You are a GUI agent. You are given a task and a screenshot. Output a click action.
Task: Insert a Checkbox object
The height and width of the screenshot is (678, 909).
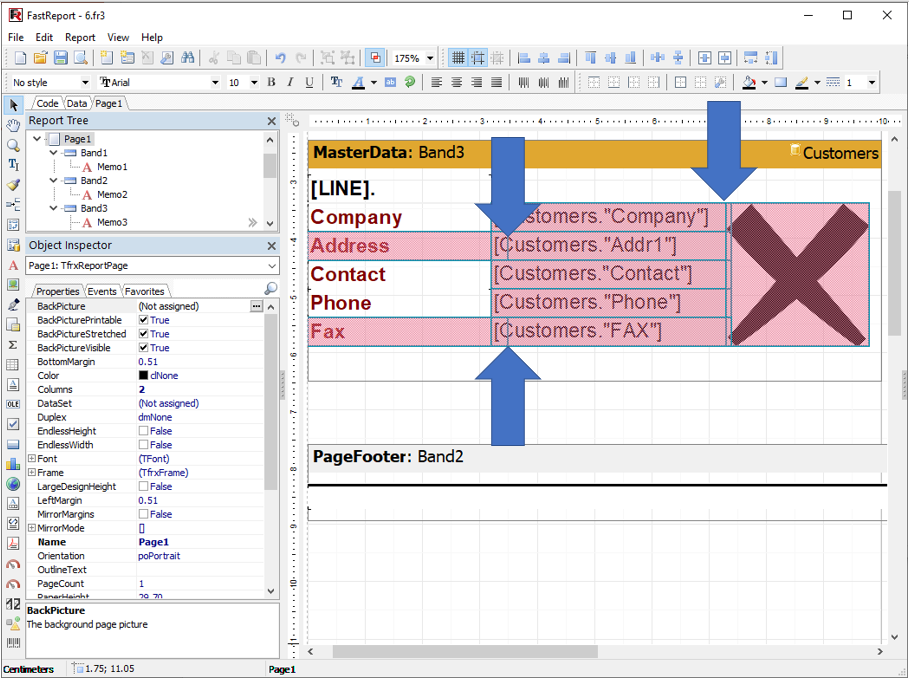13,424
